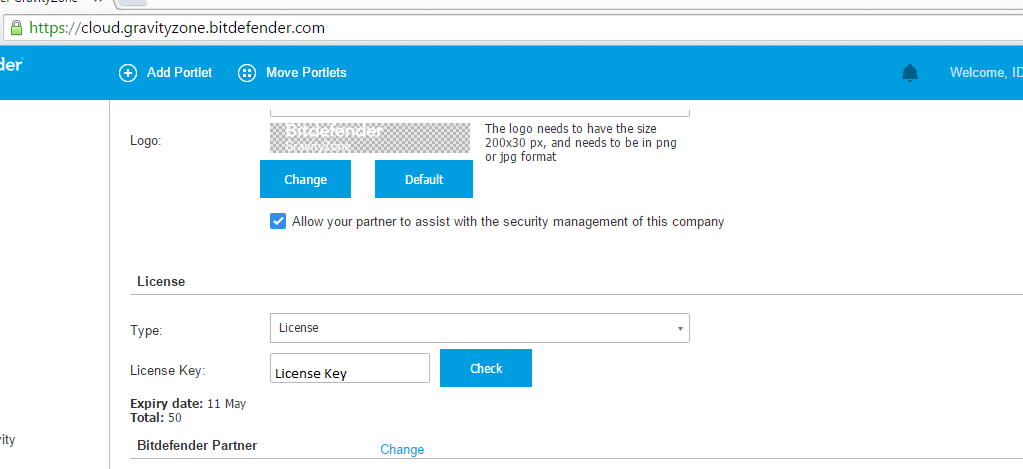Screen dimensions: 1023x469
Task: Click the Change link for Bitdefender Partner
Action: [x=402, y=449]
